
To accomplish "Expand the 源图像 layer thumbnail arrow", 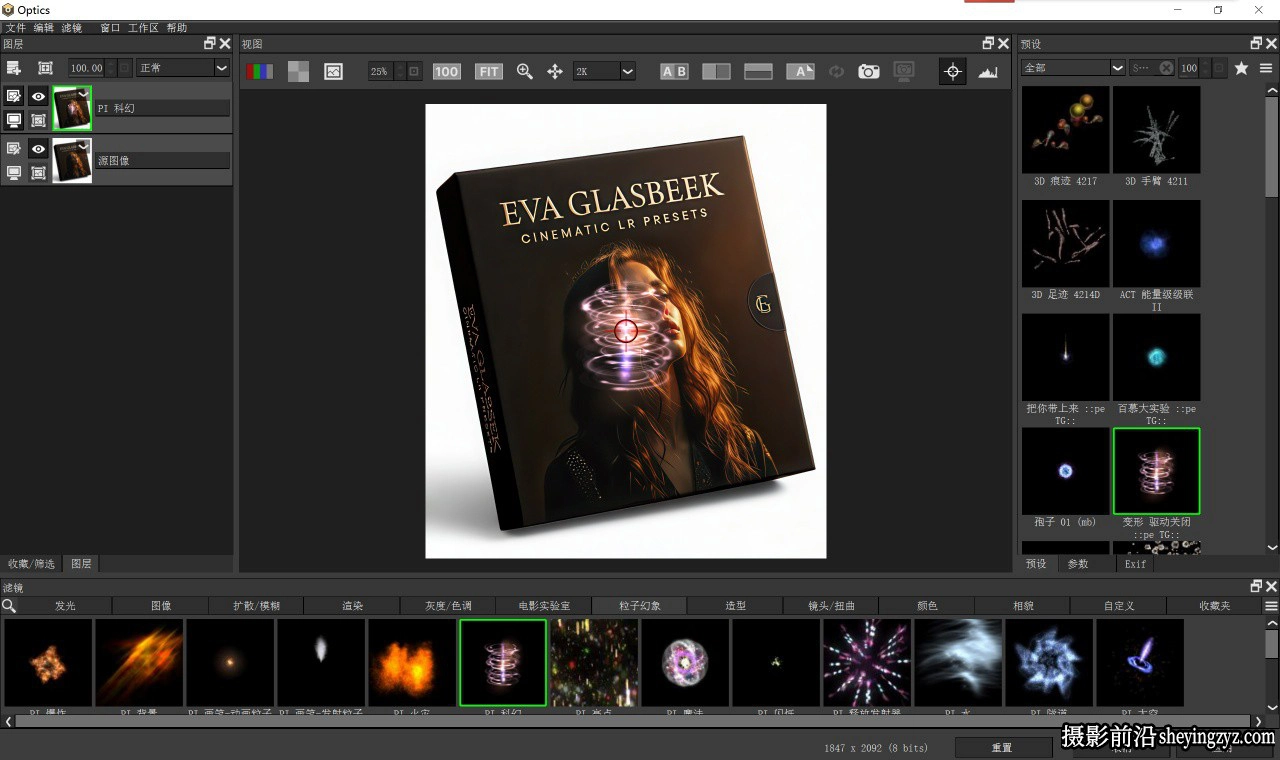I will coord(83,145).
